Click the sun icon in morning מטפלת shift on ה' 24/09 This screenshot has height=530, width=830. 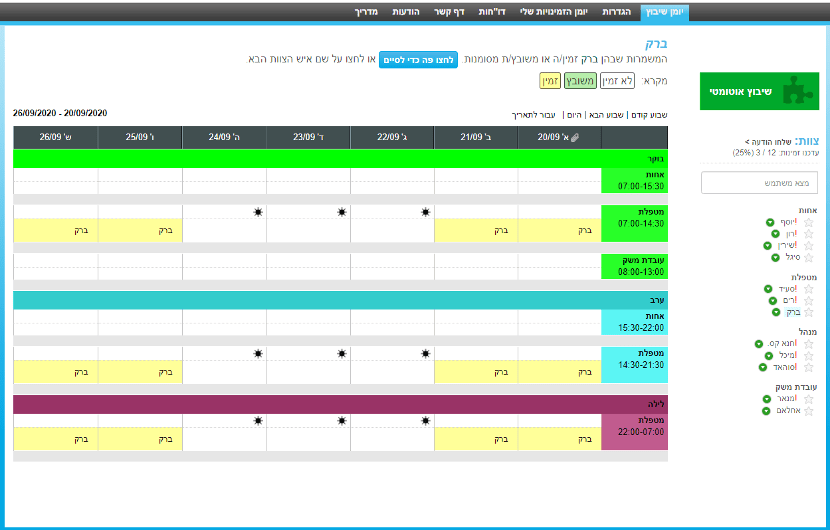click(x=259, y=212)
